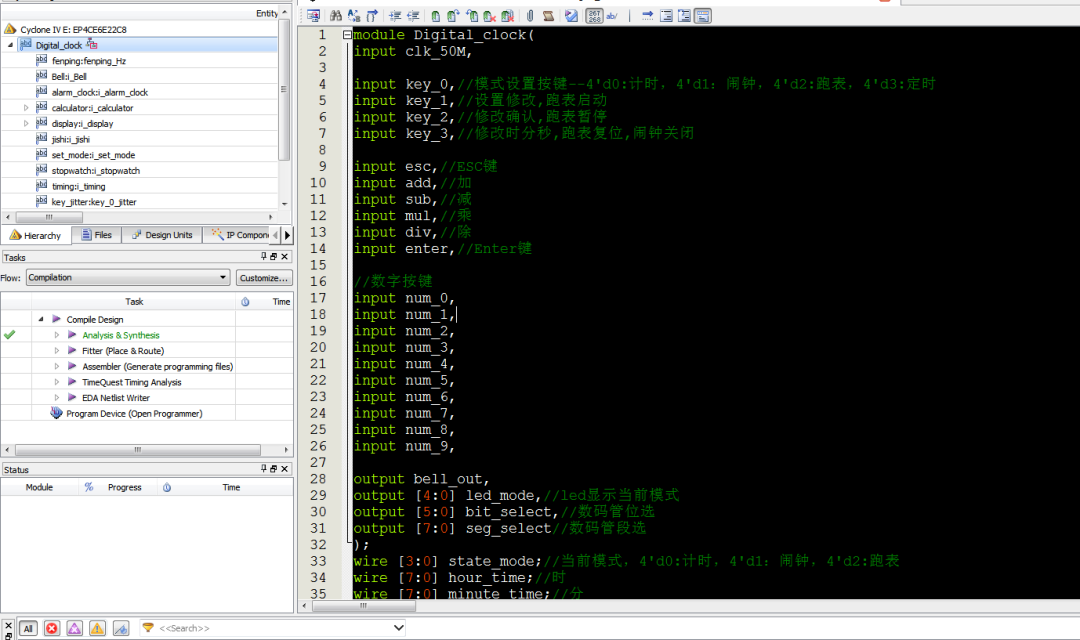This screenshot has width=1080, height=640.
Task: Open the Program Device programmer icon
Action: click(56, 413)
